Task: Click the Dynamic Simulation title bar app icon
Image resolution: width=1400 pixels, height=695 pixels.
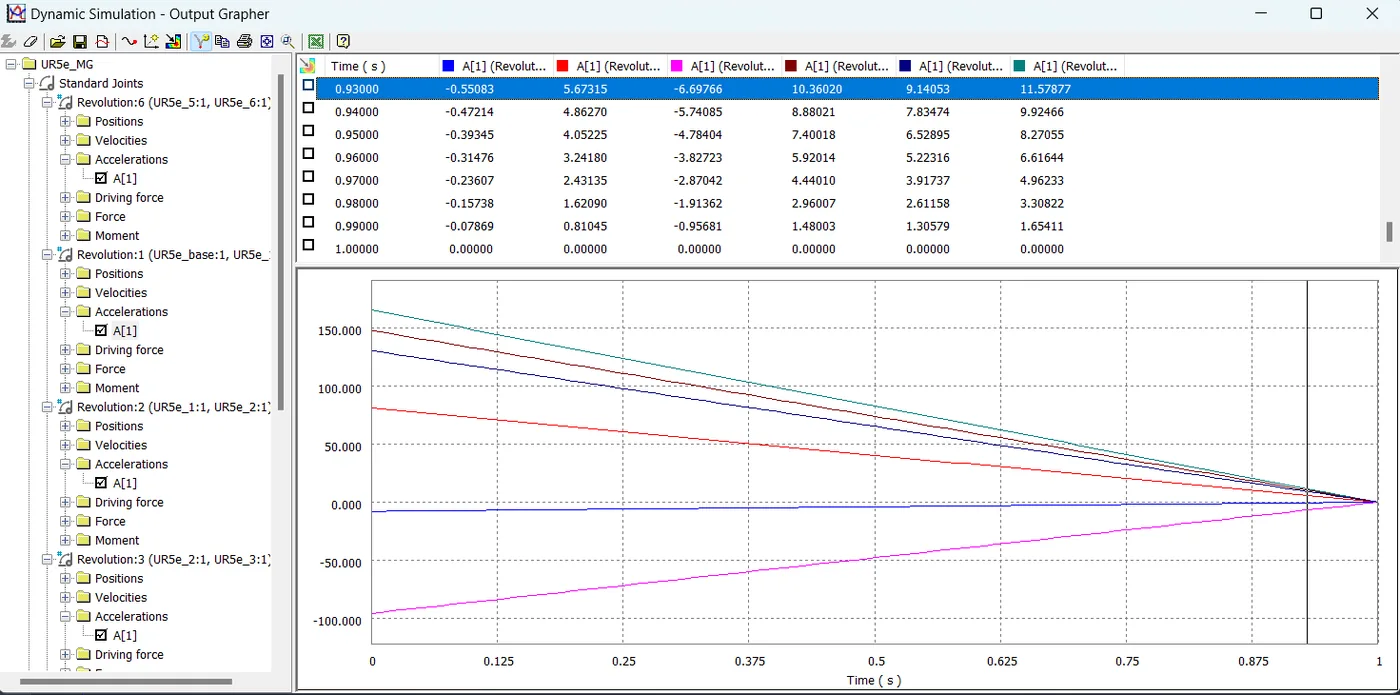Action: pos(16,13)
